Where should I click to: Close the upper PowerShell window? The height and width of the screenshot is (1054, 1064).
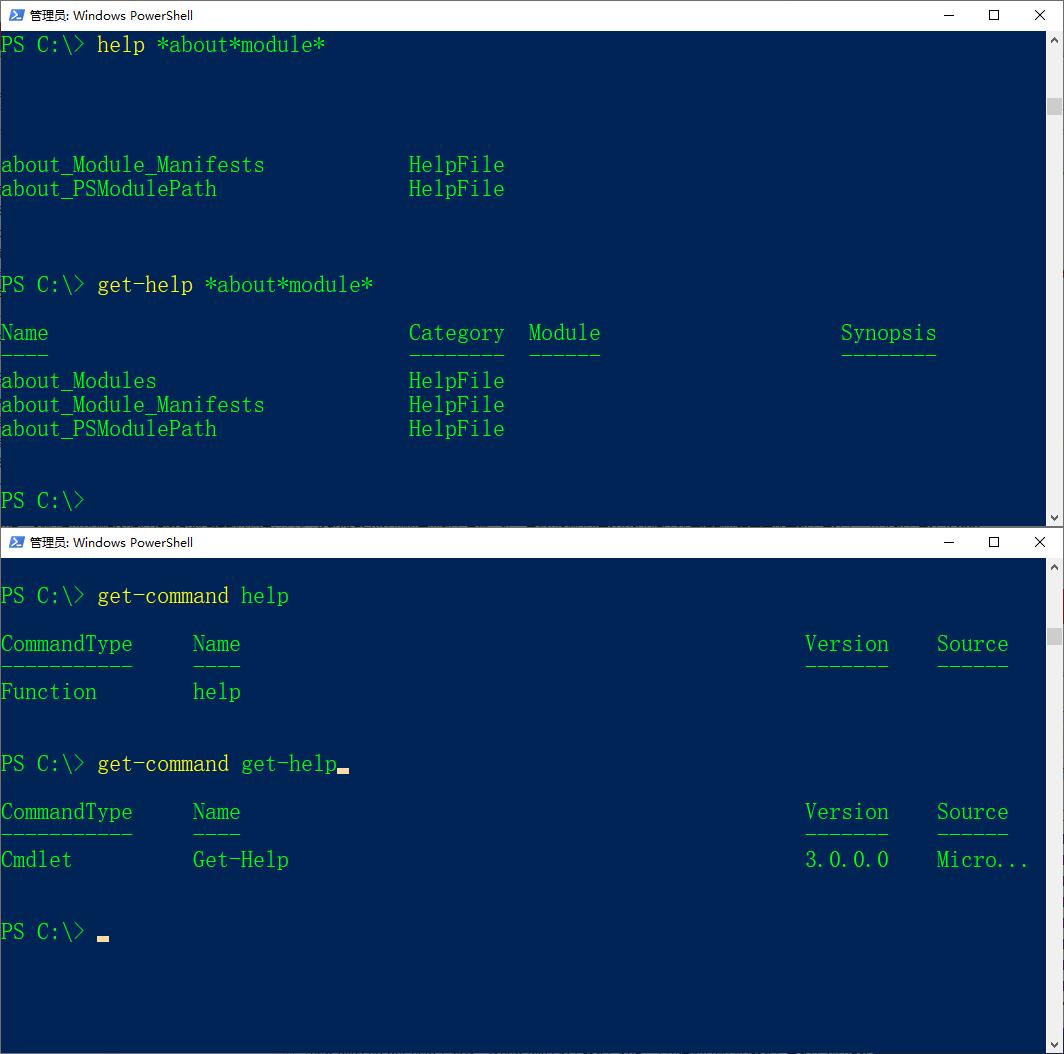(1040, 15)
